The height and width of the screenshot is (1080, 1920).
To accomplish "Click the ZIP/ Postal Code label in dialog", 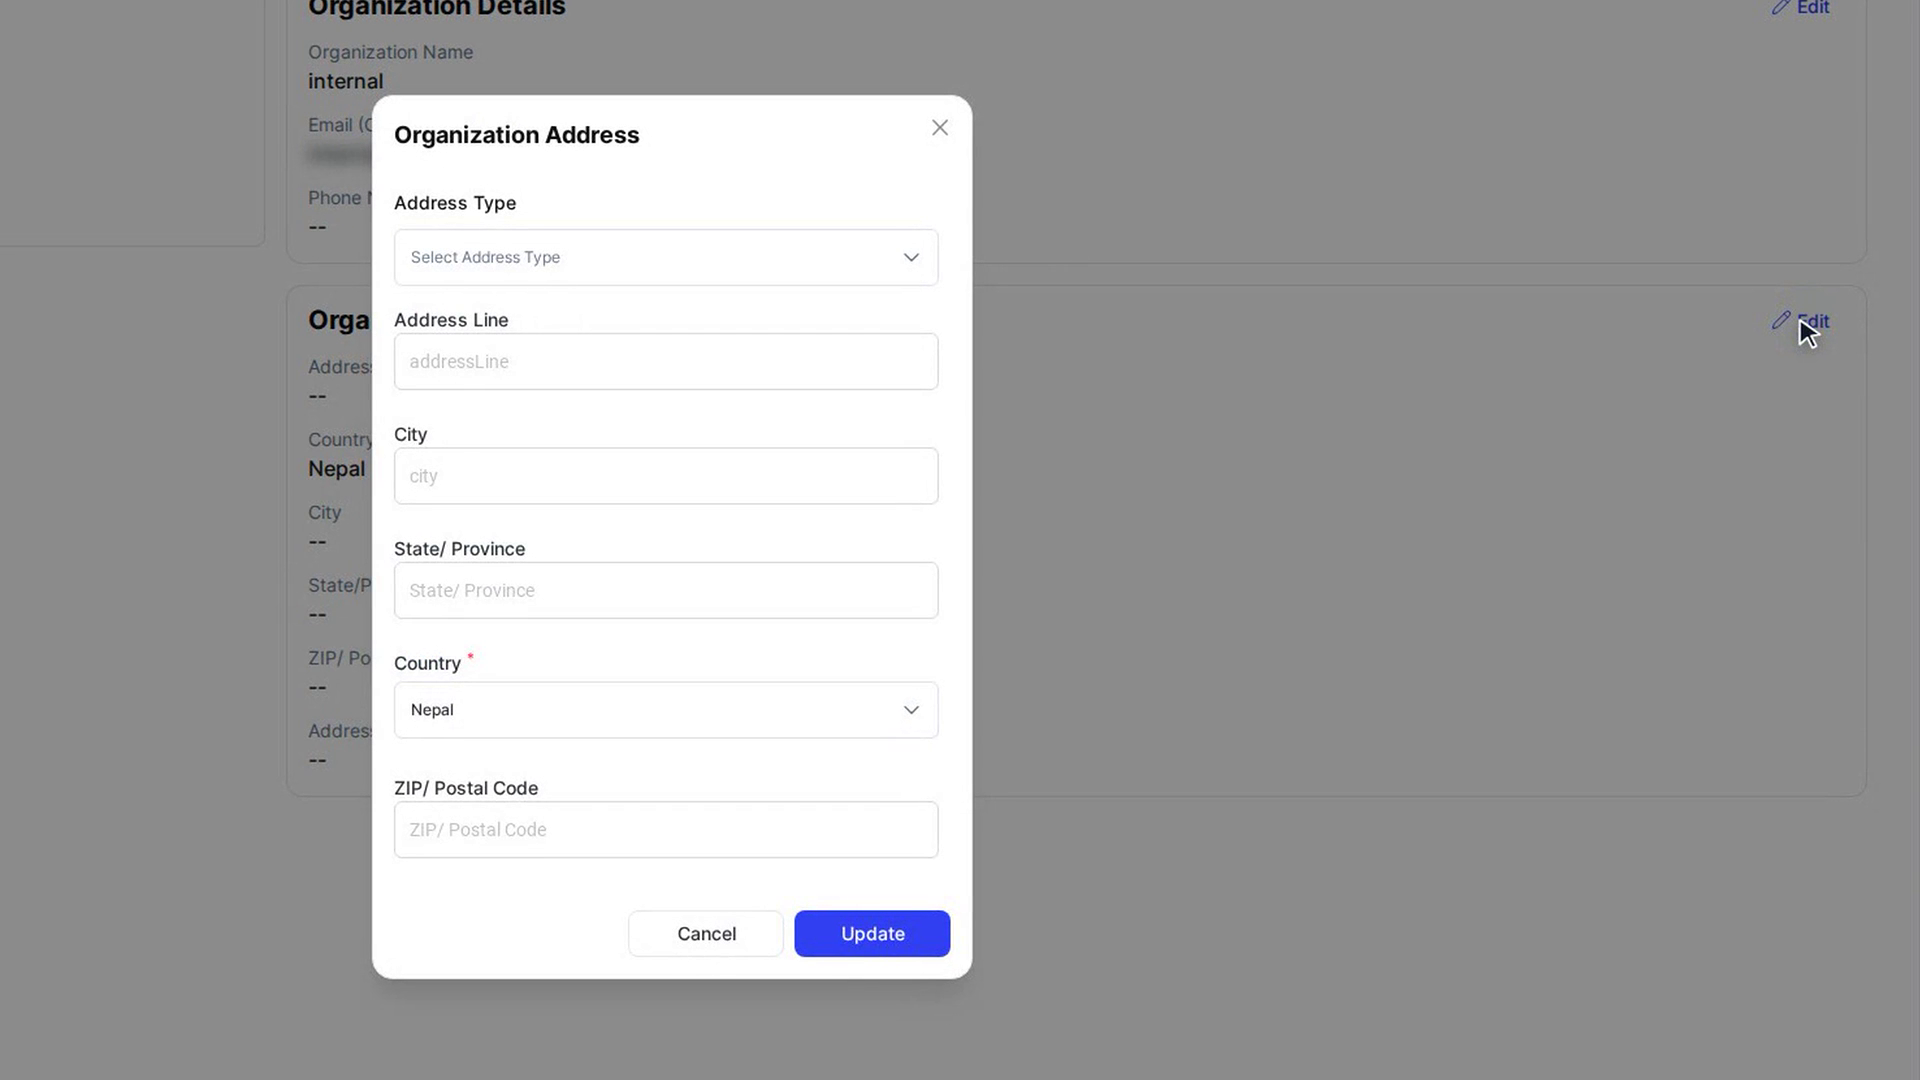I will [x=466, y=788].
